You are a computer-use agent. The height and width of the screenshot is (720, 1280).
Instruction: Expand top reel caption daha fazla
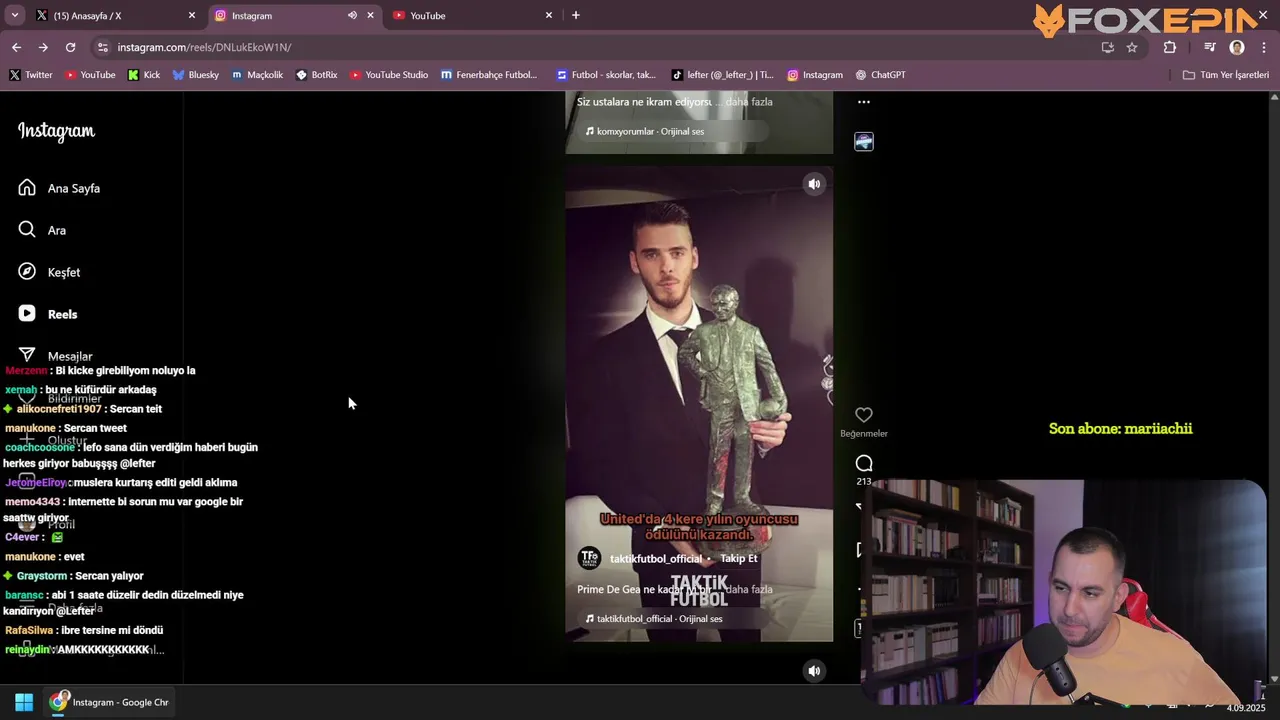(749, 102)
